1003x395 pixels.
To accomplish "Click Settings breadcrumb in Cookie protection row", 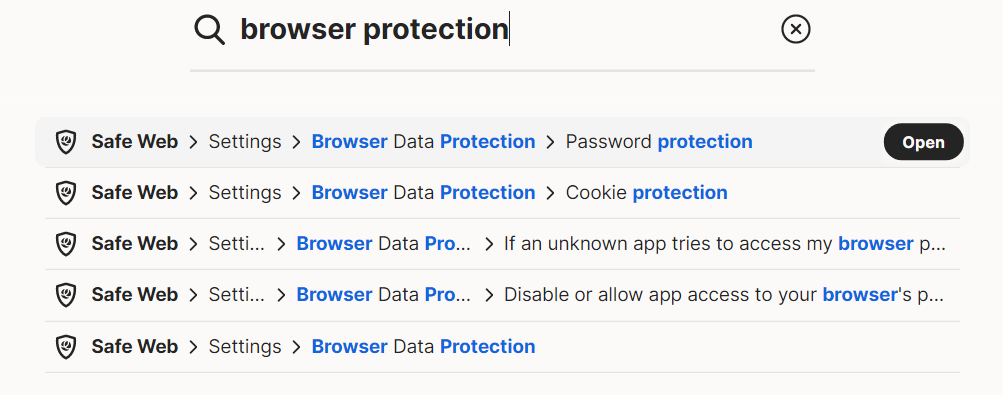I will [x=244, y=193].
